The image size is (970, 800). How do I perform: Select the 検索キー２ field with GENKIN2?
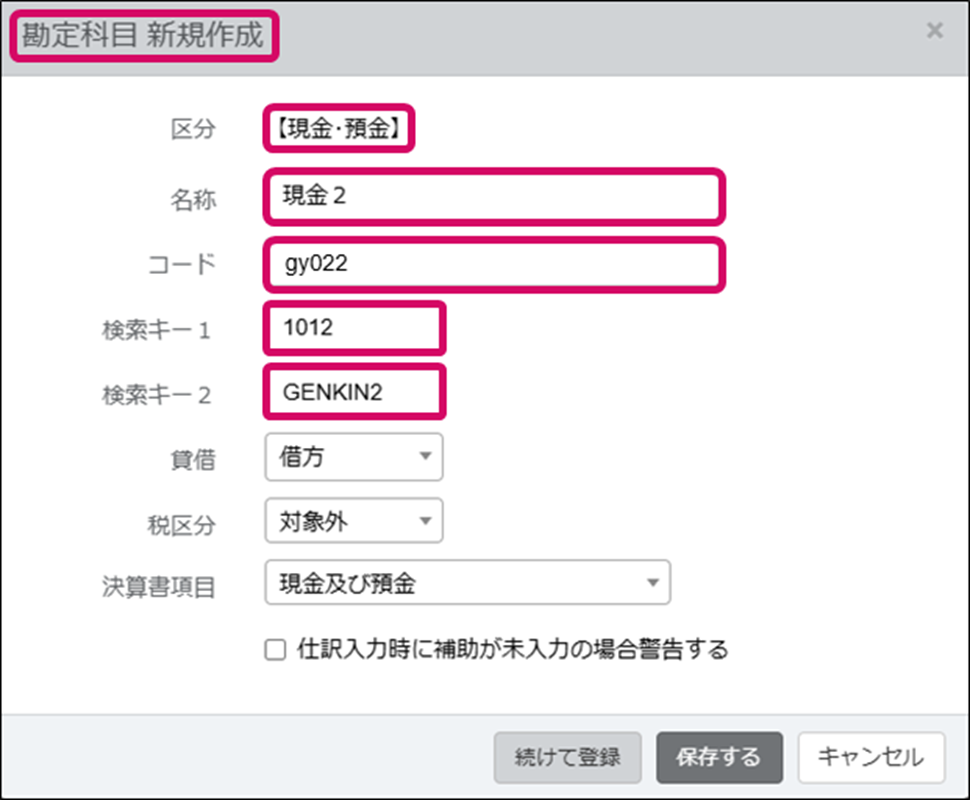point(354,393)
